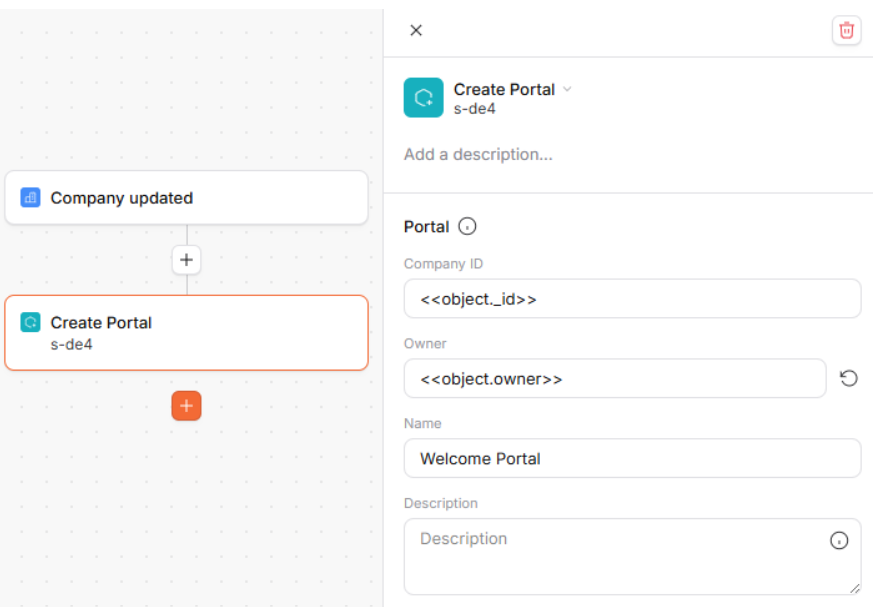
Task: Click the teal Create Portal panel icon
Action: point(423,97)
